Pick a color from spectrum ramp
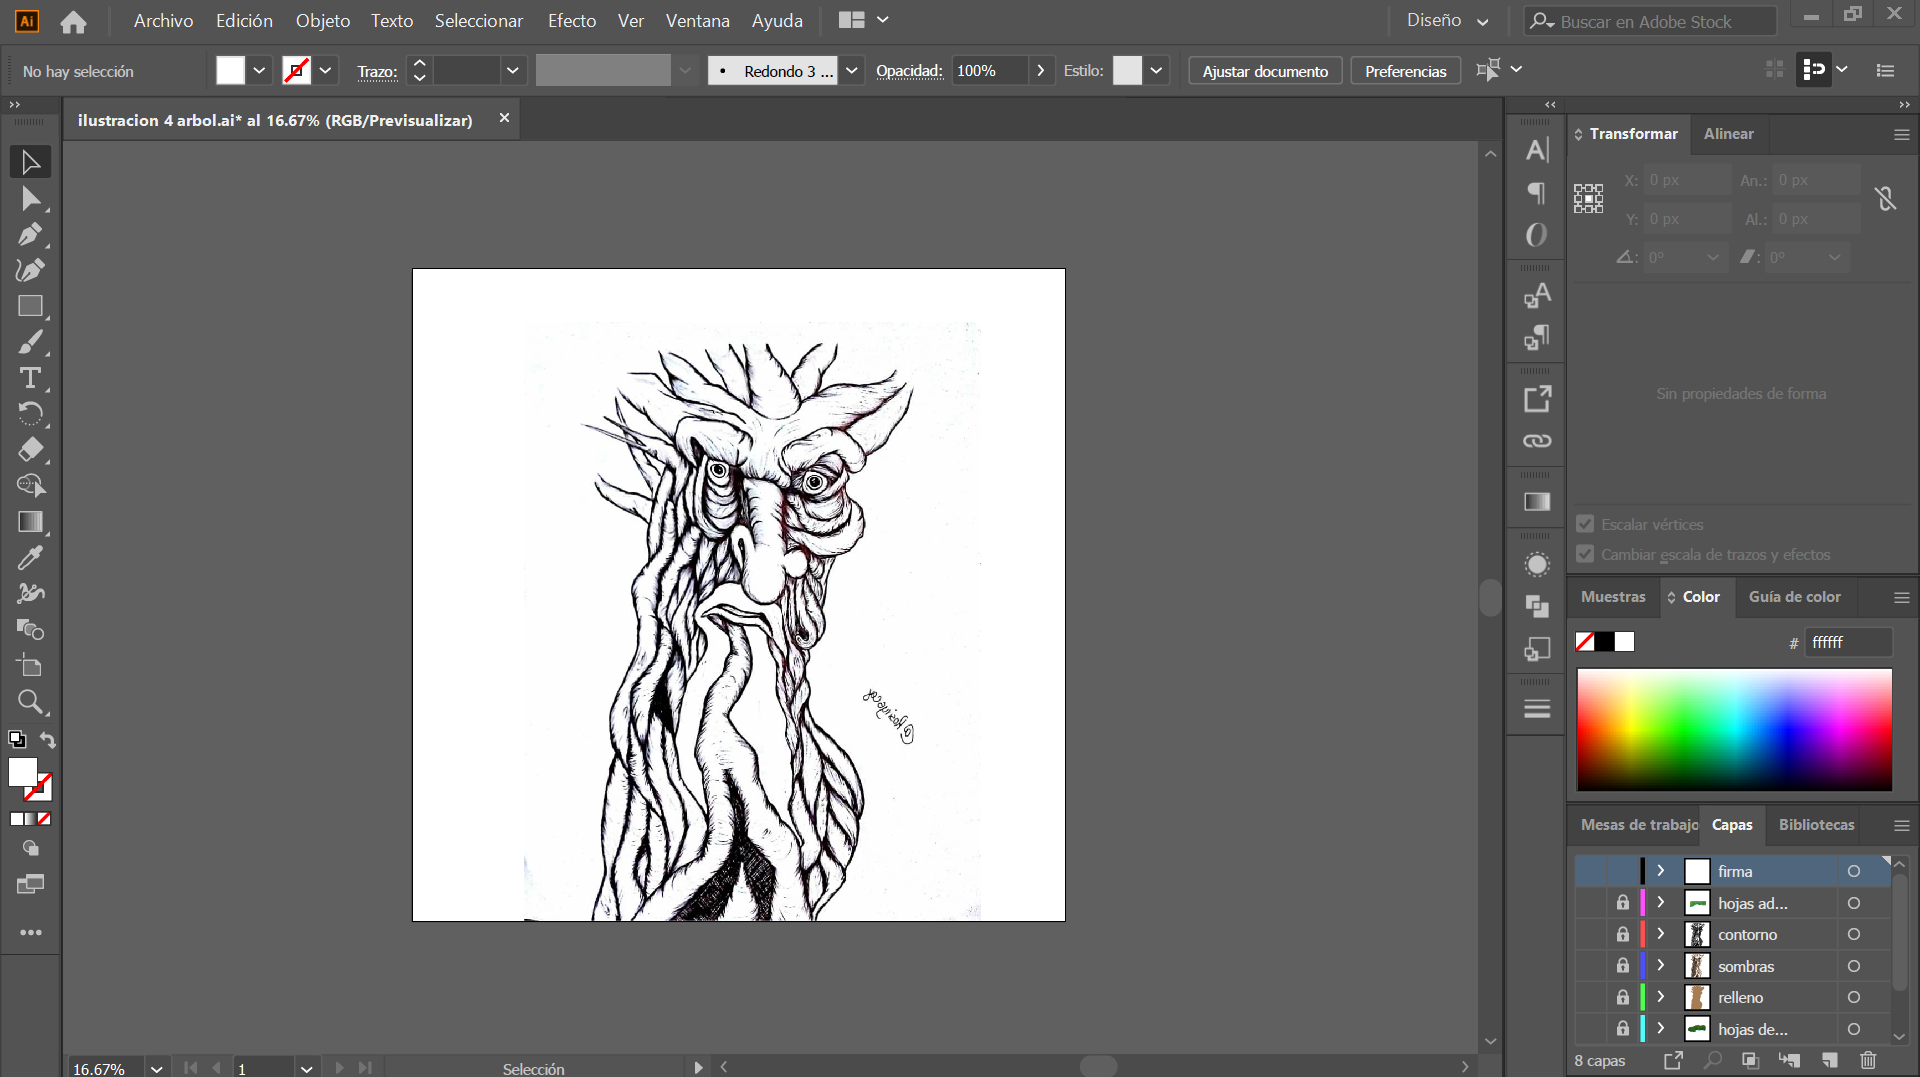Screen dimensions: 1920x1077 (x=1734, y=730)
